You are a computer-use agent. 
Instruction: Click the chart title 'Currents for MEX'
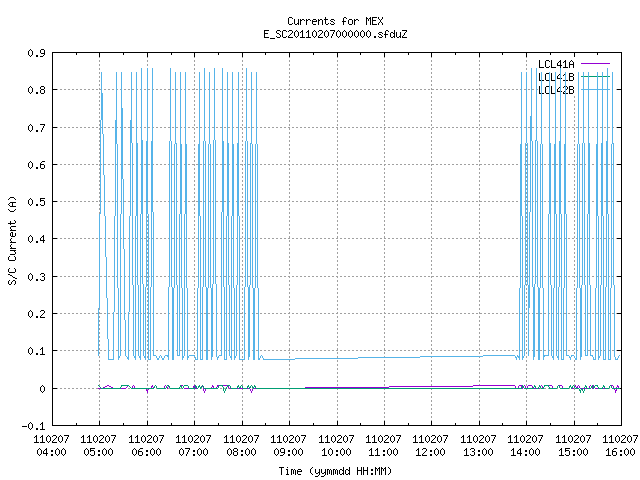335,21
